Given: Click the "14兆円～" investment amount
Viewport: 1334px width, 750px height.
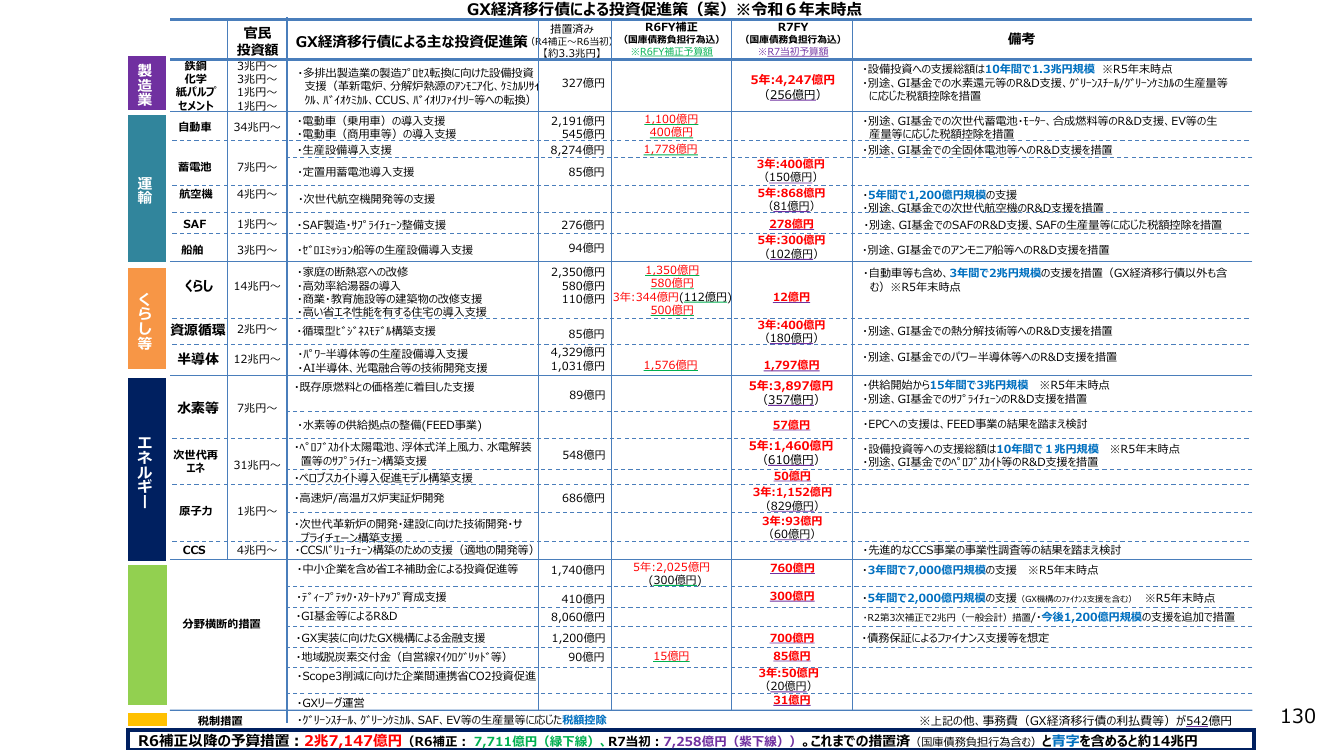Looking at the screenshot, I should (256, 287).
